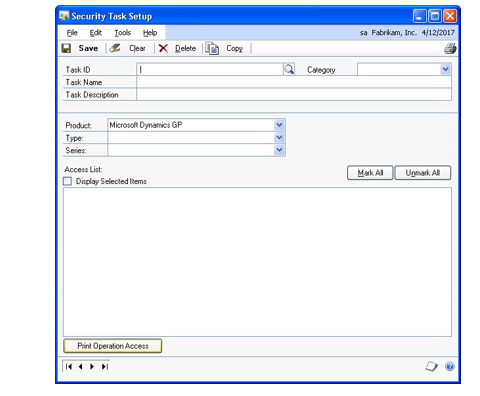Expand the Category dropdown
The width and height of the screenshot is (480, 396).
click(x=445, y=69)
